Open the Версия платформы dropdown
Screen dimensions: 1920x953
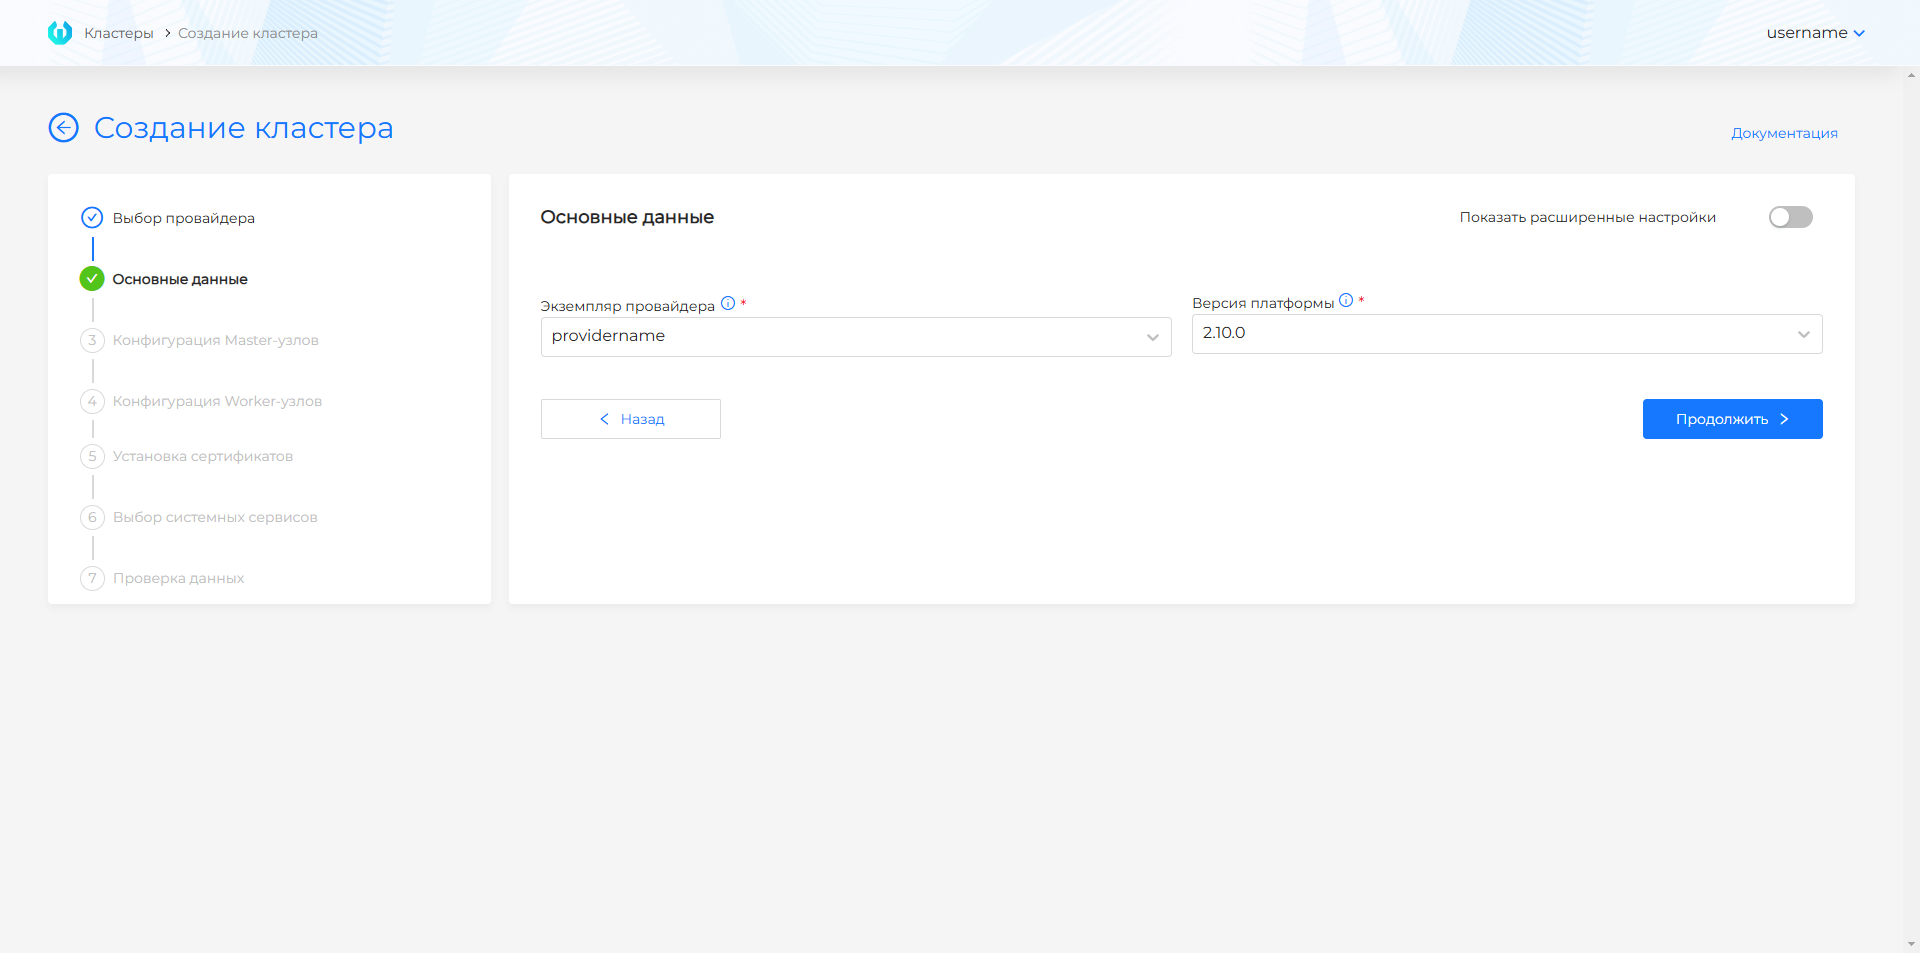pyautogui.click(x=1803, y=334)
